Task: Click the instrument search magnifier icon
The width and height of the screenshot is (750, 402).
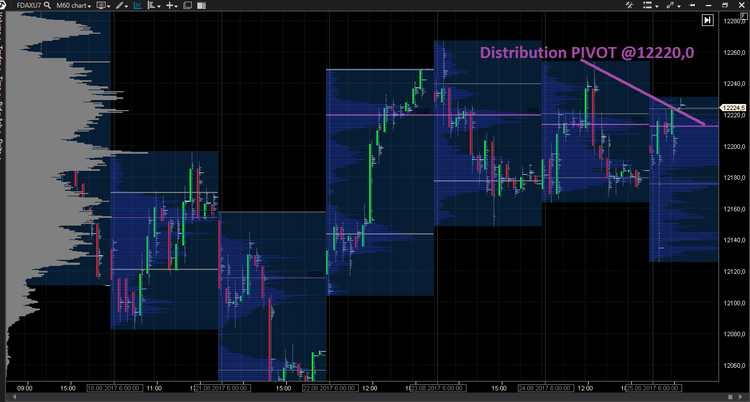Action: pos(47,5)
